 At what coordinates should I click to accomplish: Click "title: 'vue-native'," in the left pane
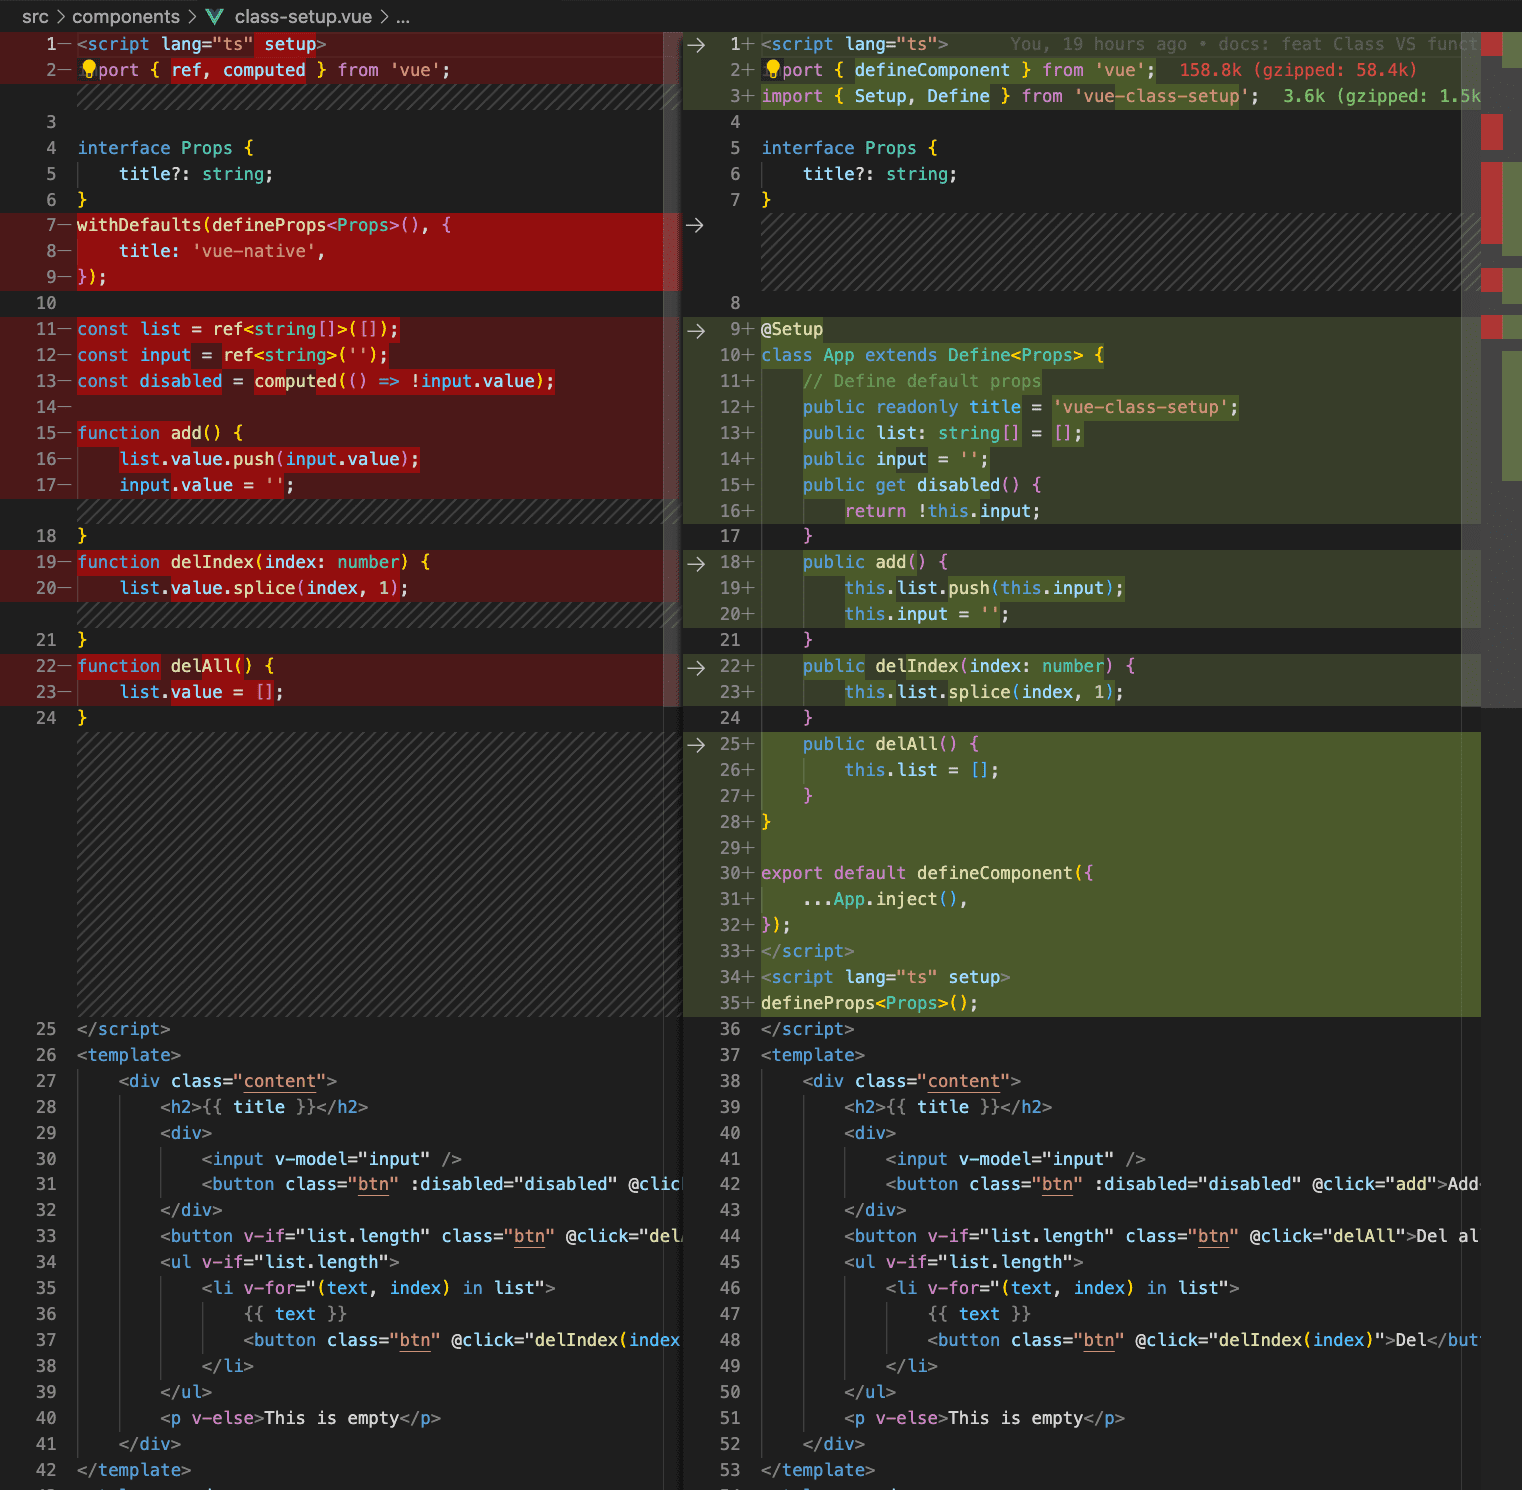point(222,251)
